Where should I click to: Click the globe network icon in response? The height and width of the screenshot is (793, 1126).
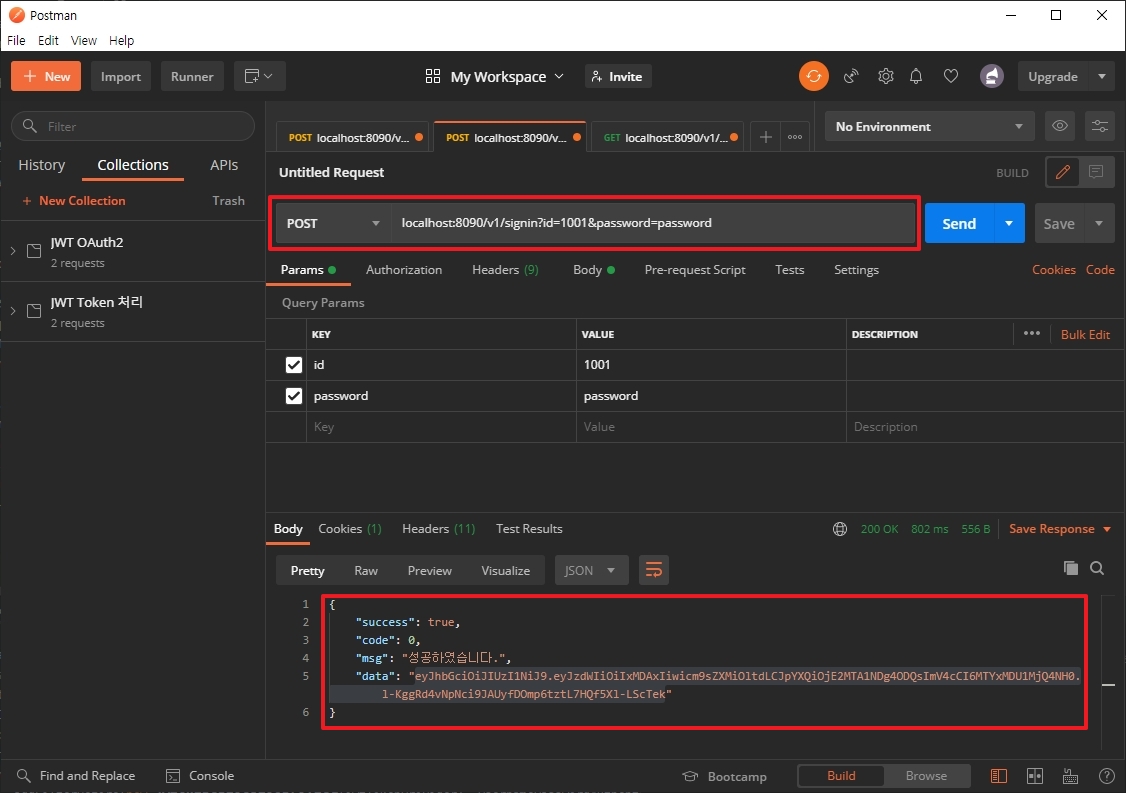click(839, 529)
